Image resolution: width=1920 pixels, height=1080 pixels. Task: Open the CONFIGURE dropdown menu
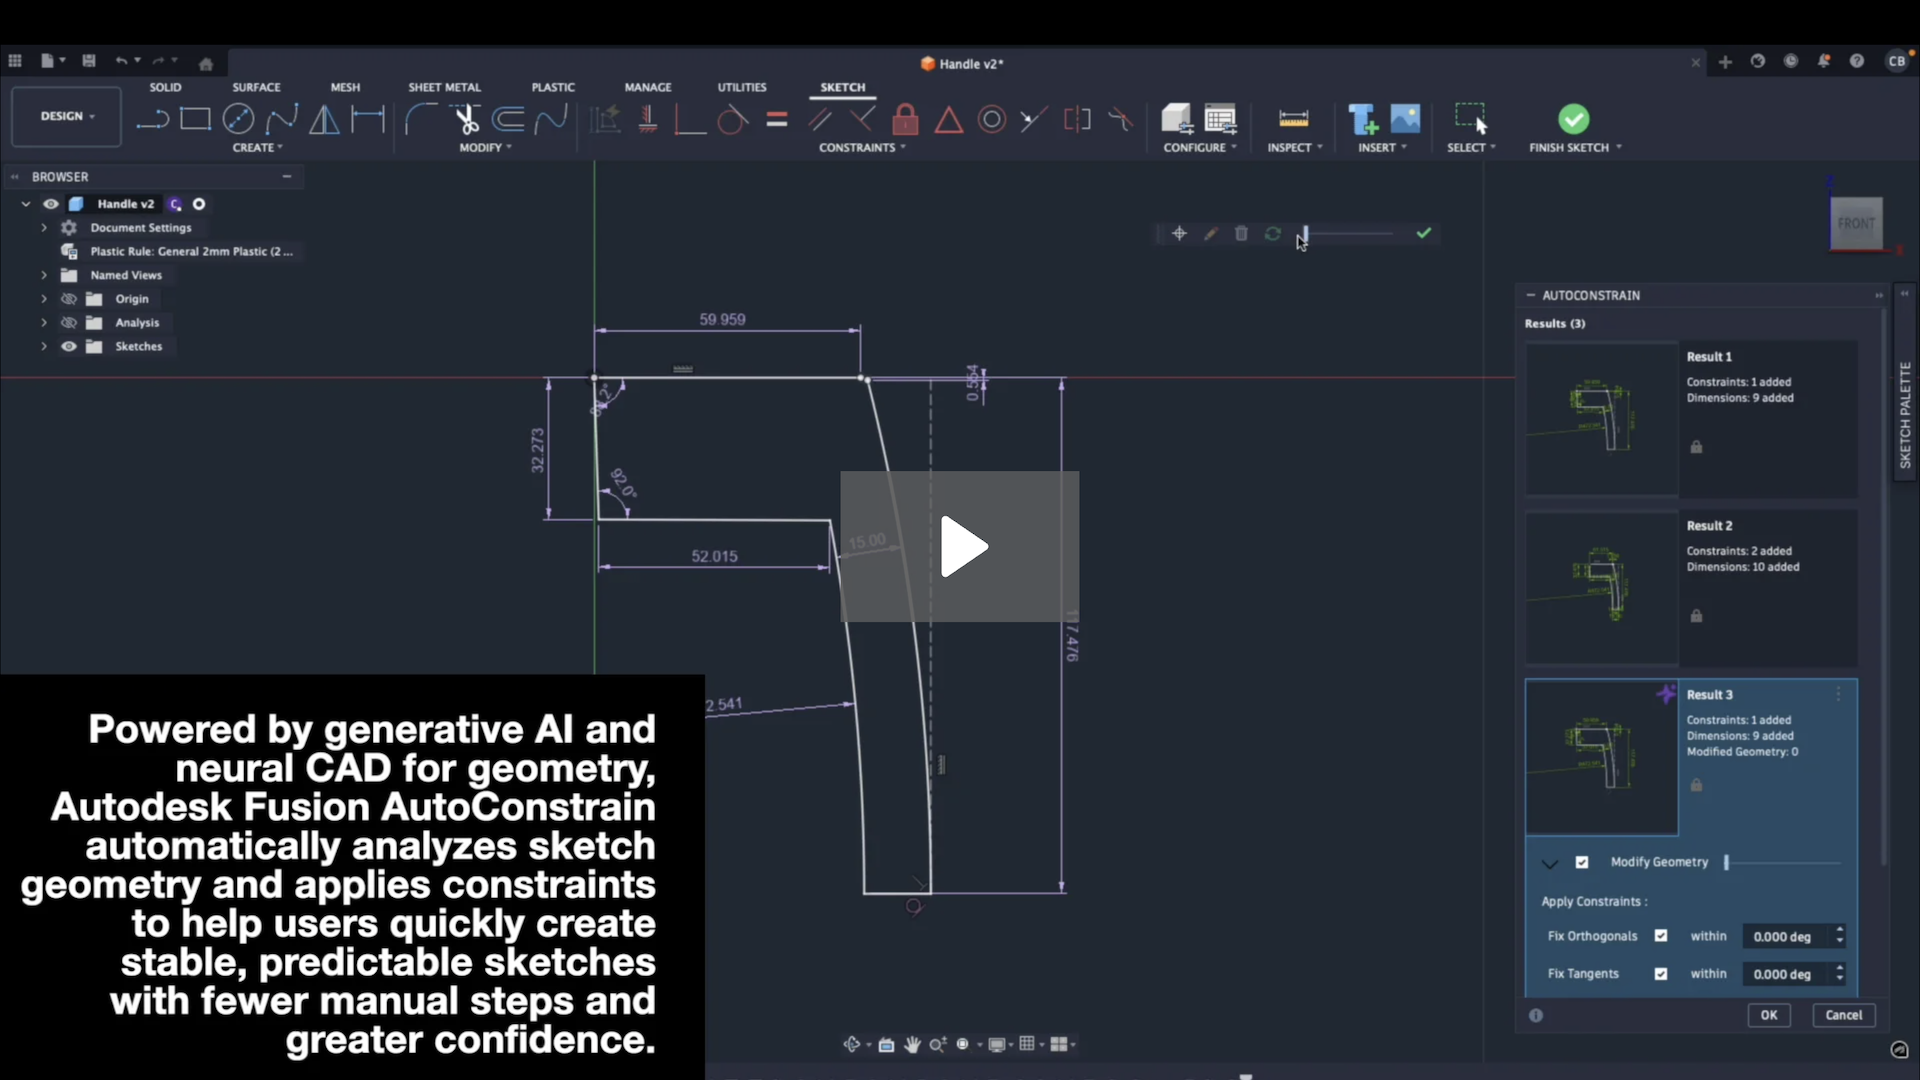[1200, 148]
